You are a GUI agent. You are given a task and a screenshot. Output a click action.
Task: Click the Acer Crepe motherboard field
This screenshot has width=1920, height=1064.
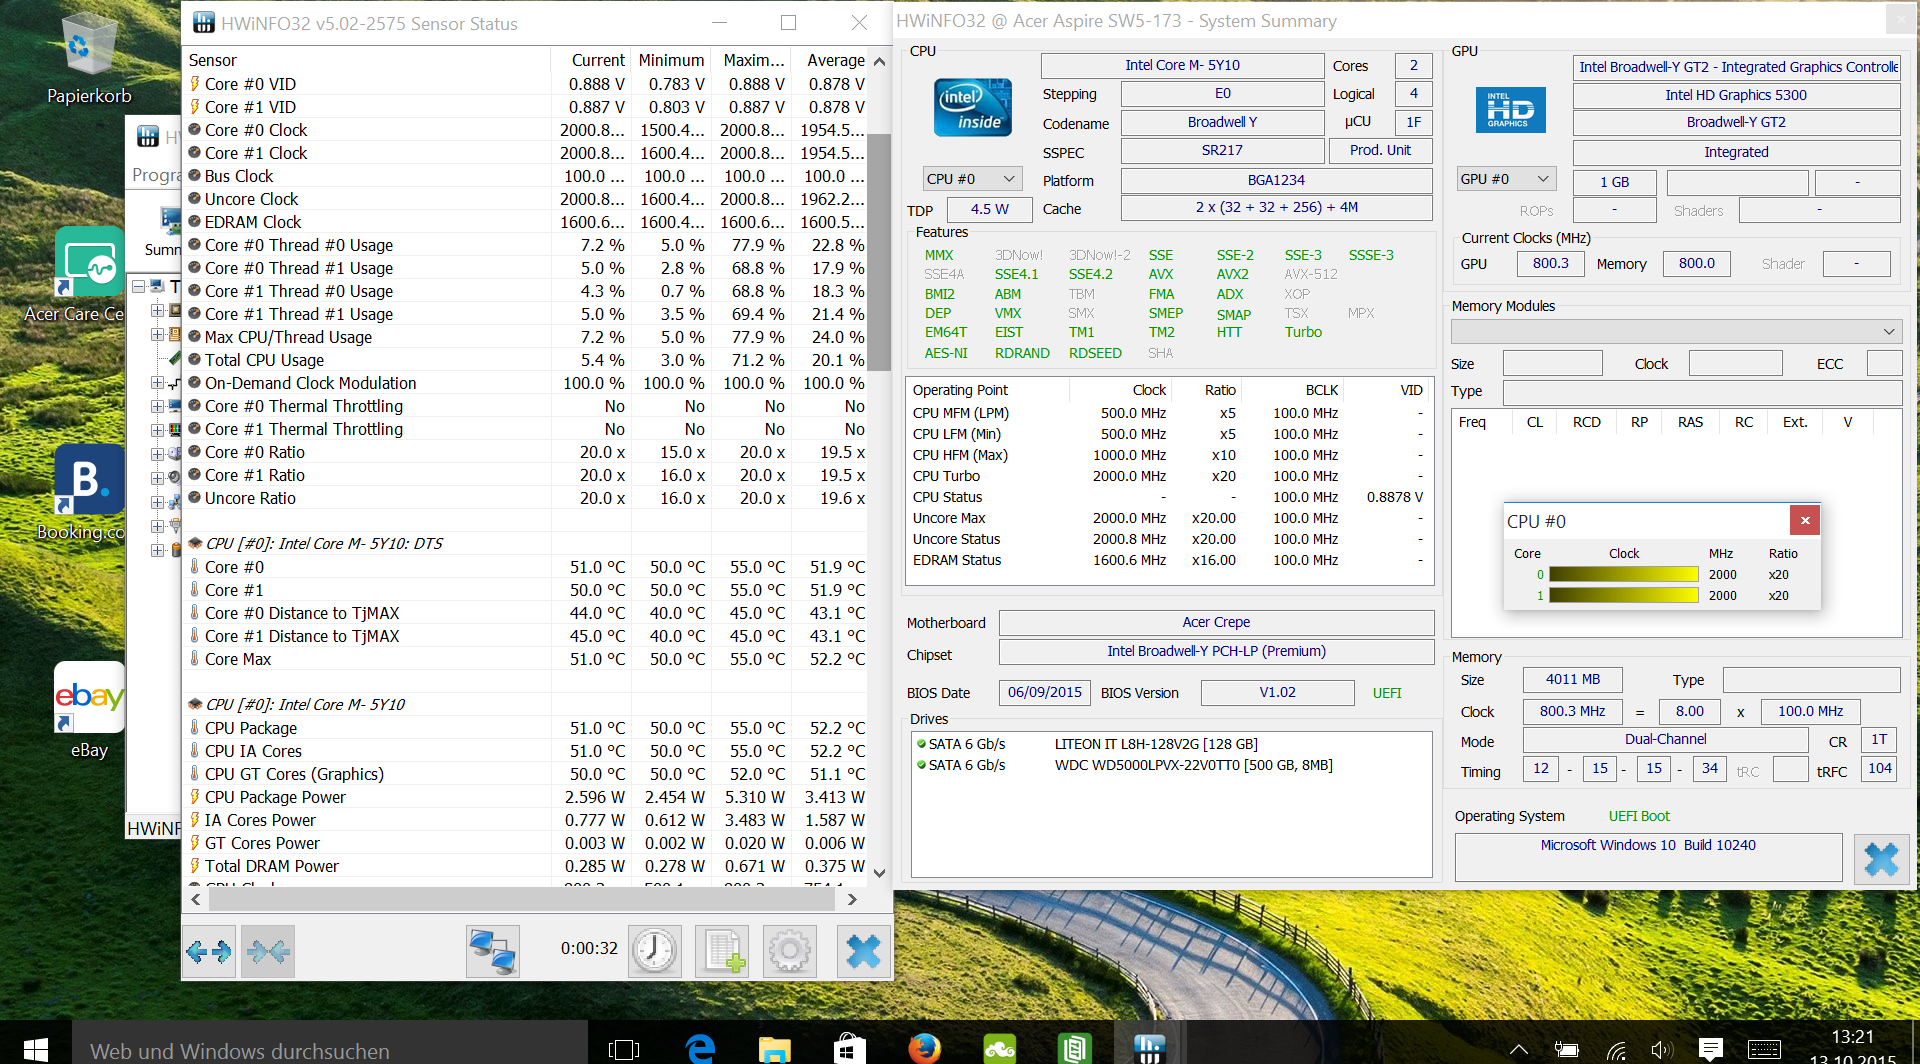[x=1216, y=622]
